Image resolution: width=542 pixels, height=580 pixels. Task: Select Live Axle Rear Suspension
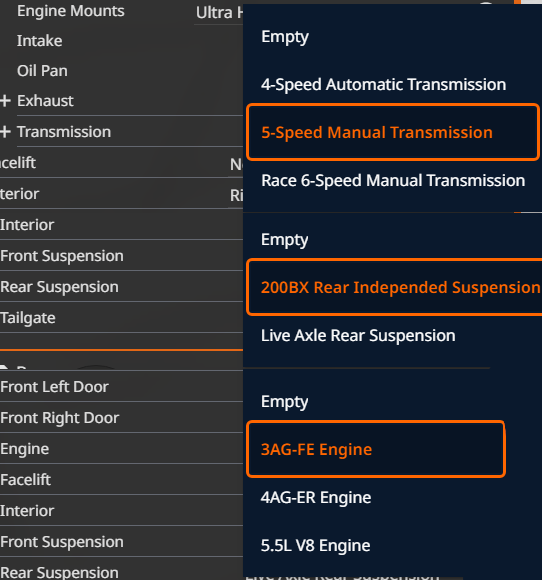pos(358,335)
